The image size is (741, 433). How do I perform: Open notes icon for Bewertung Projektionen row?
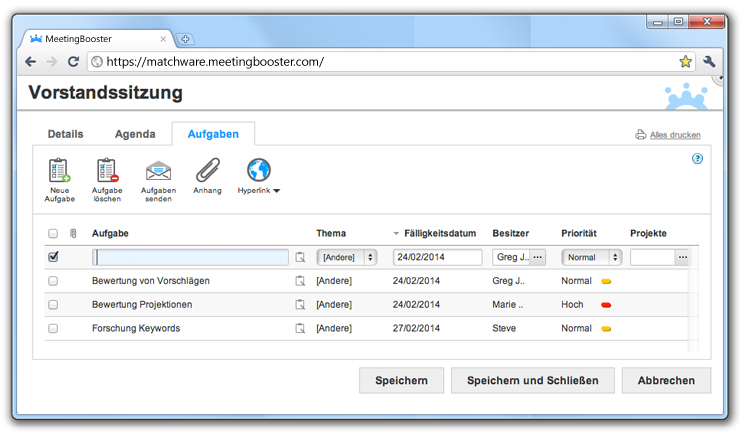299,305
